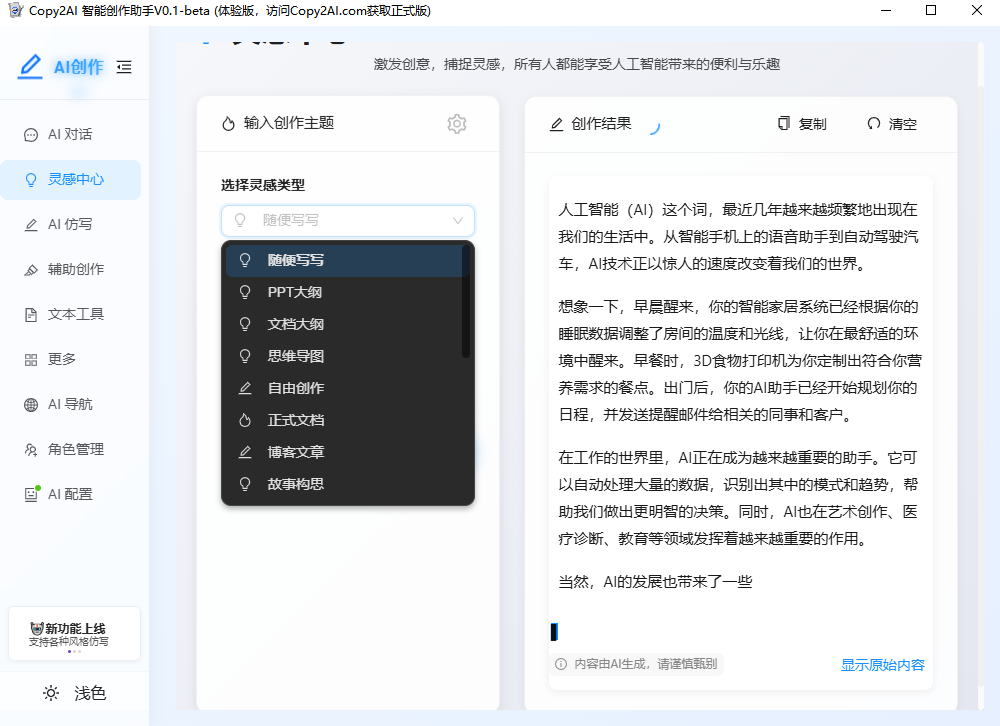Open AI 对话 from the sidebar

click(70, 134)
